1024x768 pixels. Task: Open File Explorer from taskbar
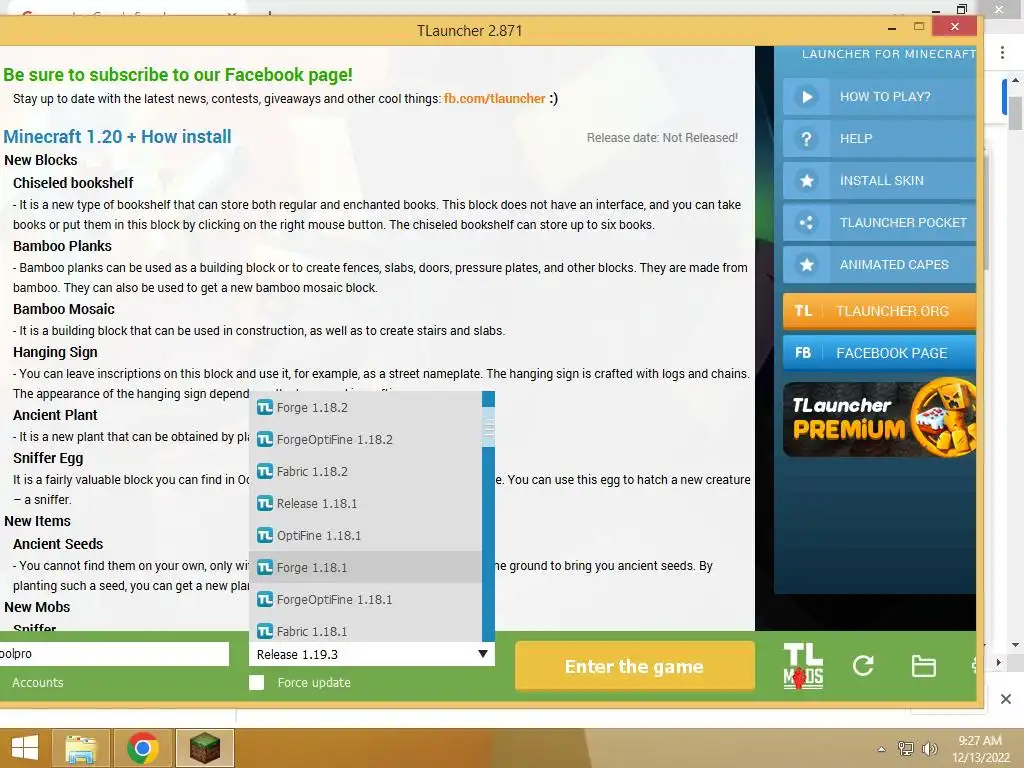click(82, 748)
